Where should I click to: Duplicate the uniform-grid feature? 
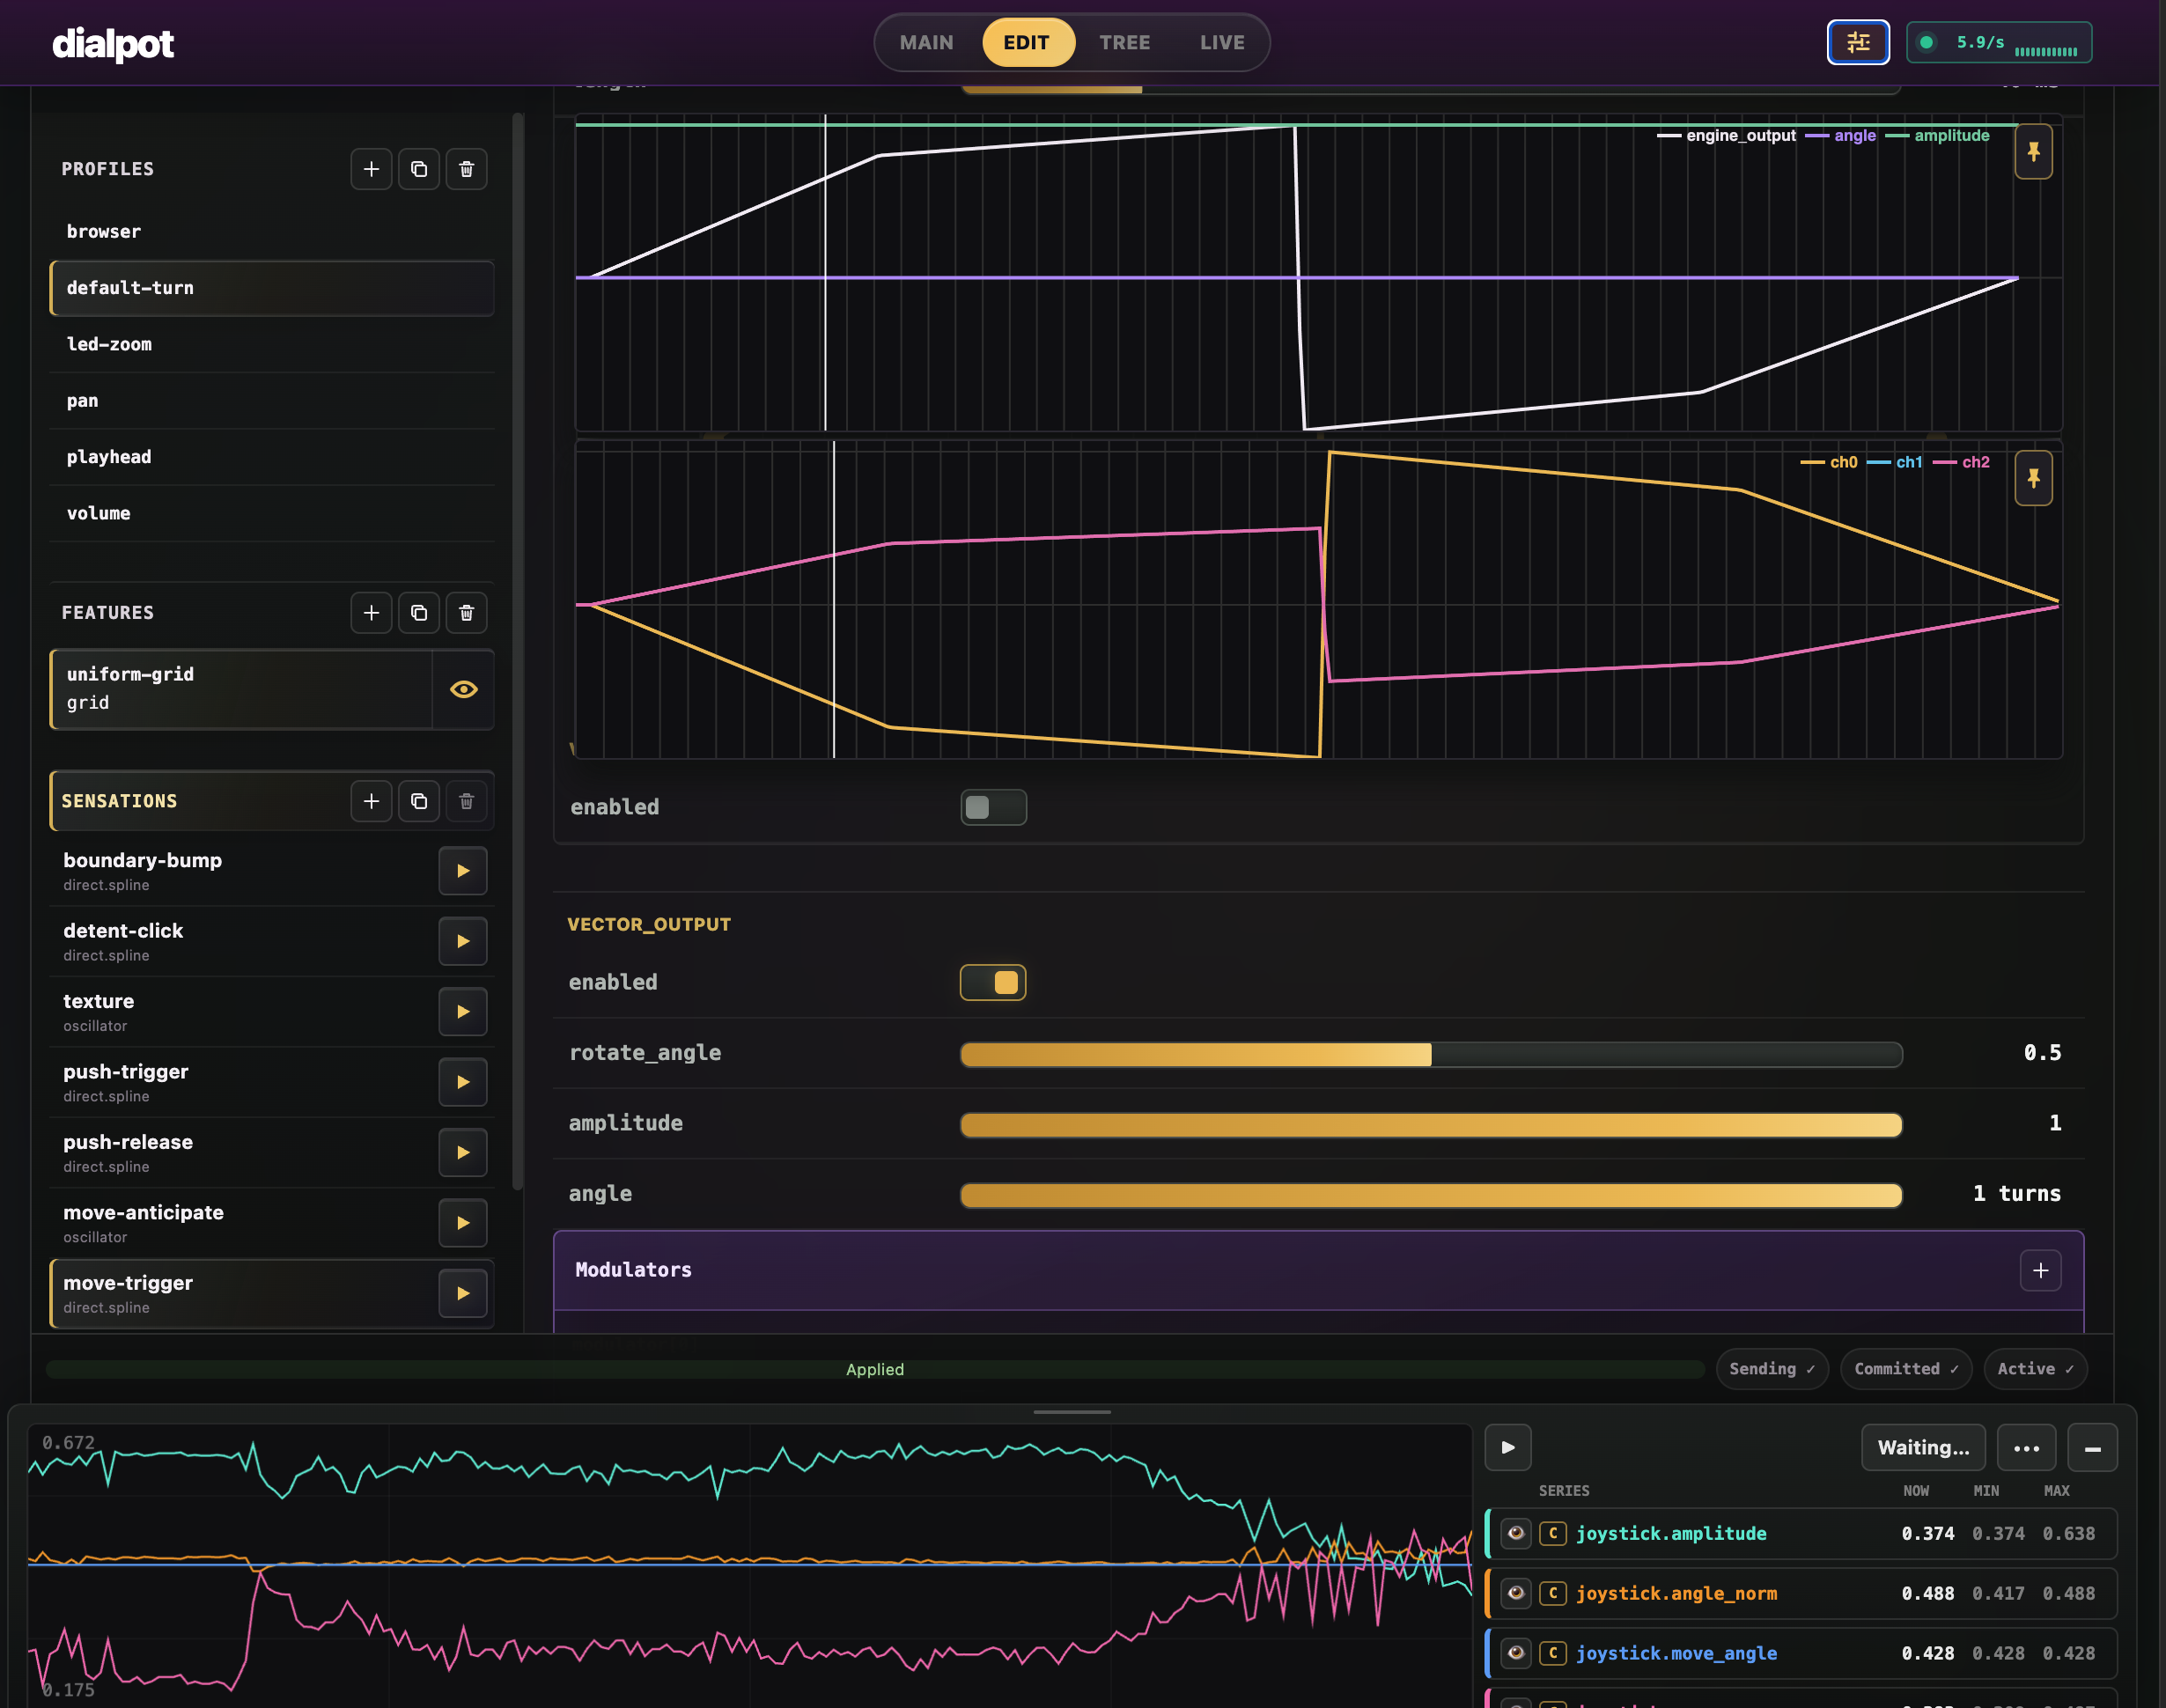(x=419, y=613)
